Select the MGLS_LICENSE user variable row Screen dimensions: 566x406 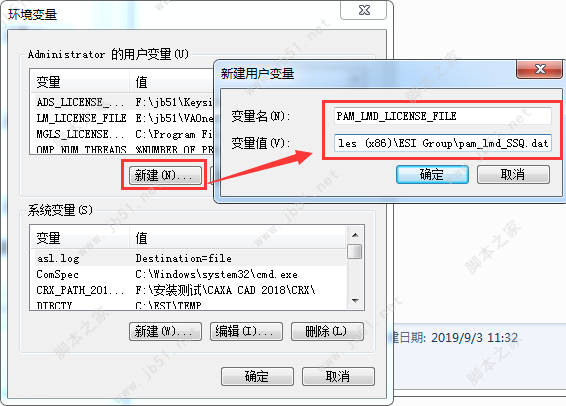pos(123,134)
